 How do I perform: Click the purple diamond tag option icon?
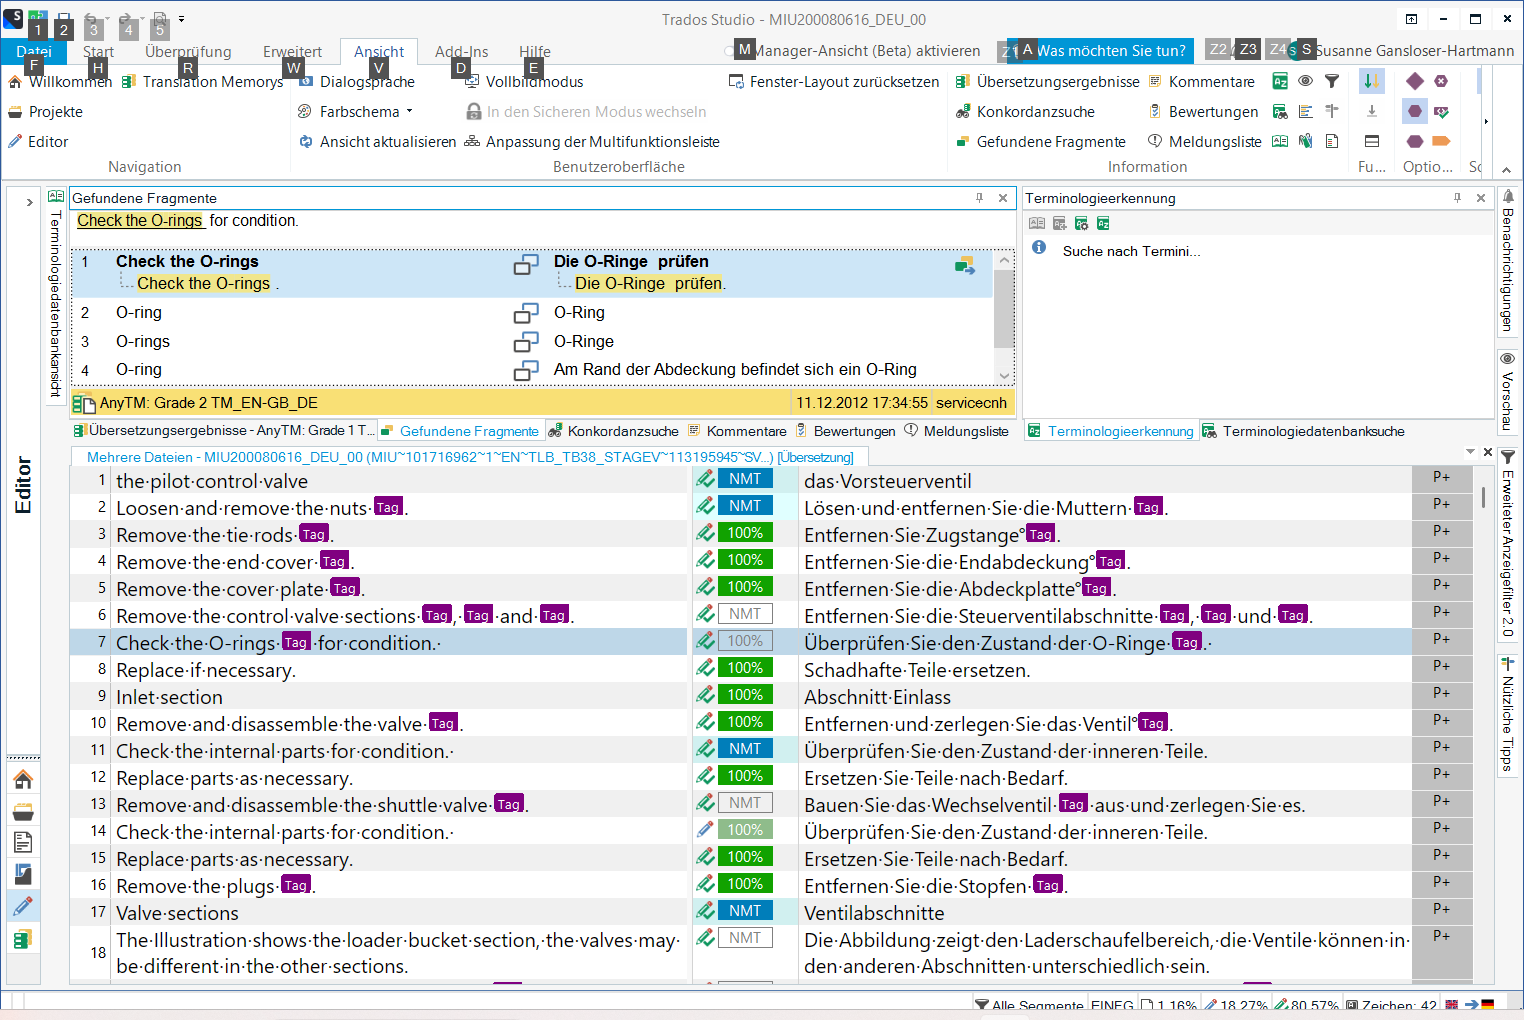1414,81
